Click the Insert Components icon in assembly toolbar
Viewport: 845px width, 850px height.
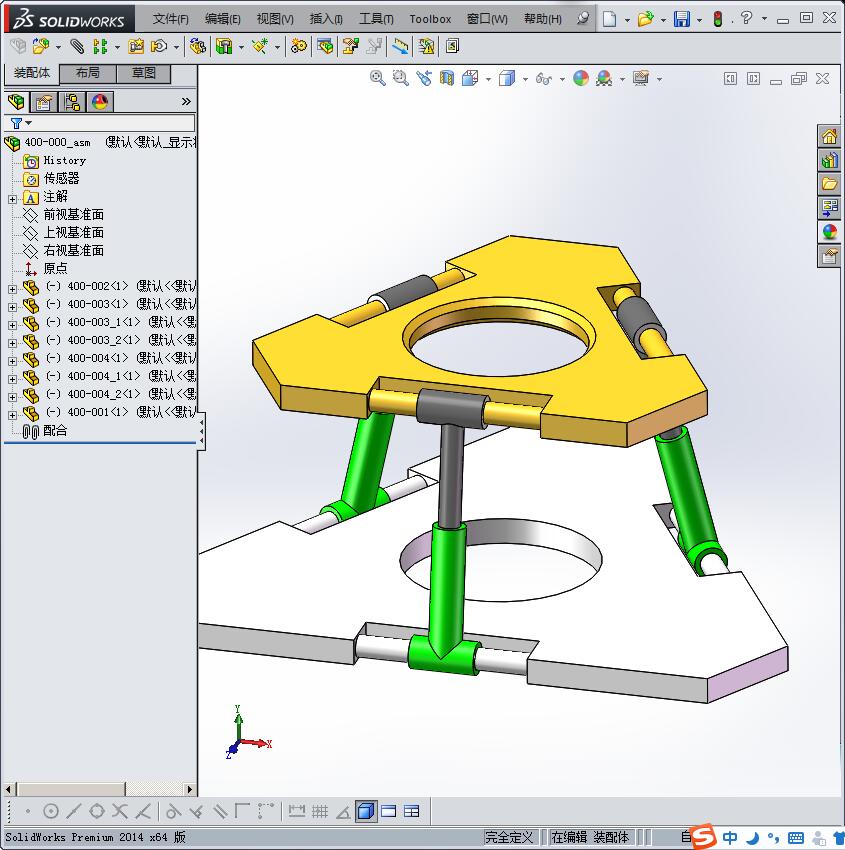(41, 47)
